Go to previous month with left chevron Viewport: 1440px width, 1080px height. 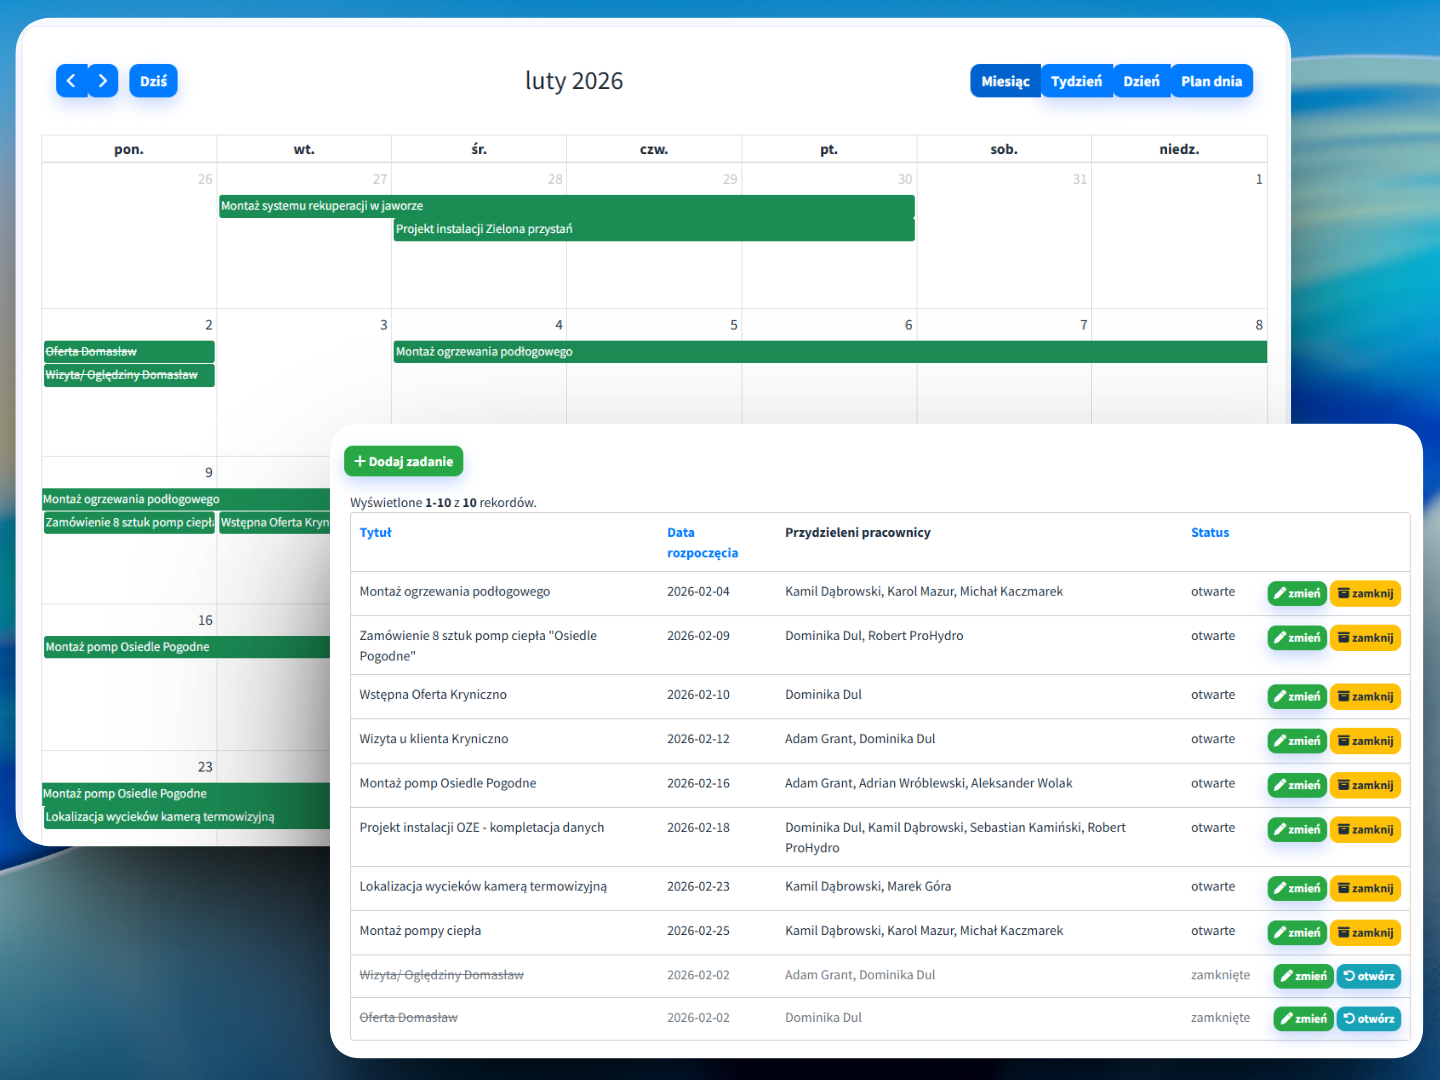click(x=72, y=81)
